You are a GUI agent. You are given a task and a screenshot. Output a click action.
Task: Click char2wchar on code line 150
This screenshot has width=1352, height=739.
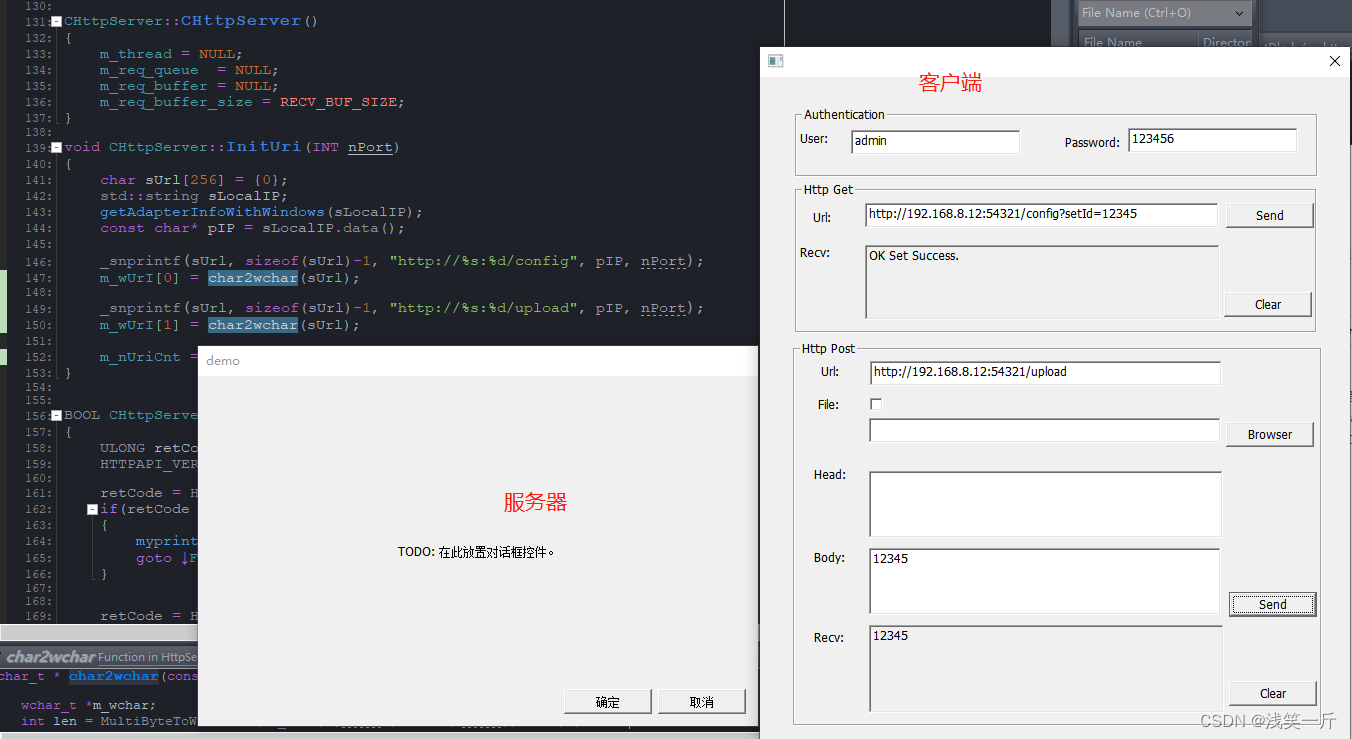click(x=253, y=325)
